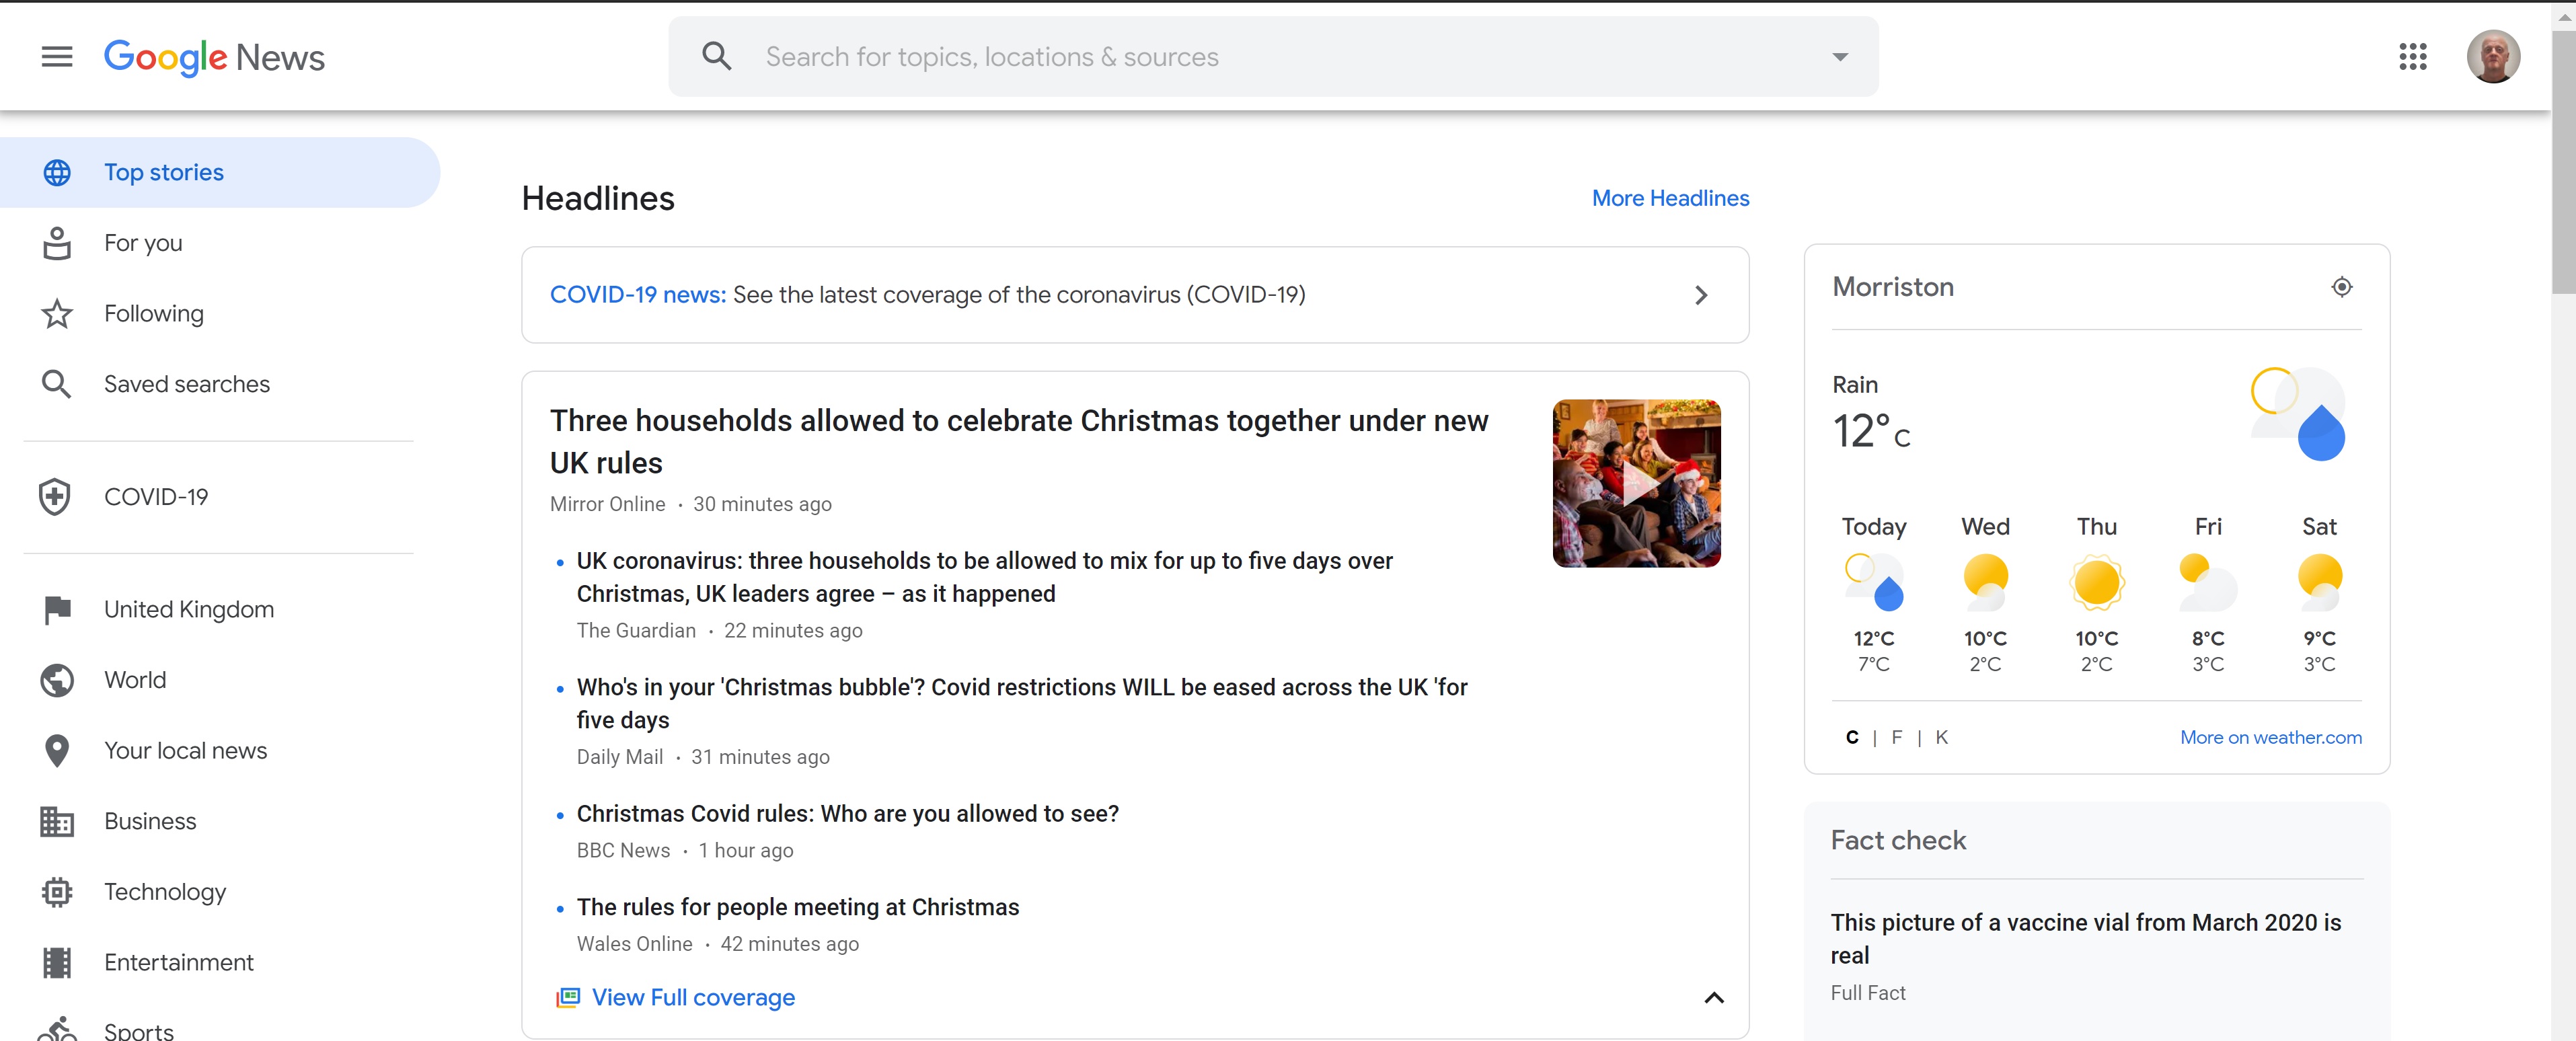Expand the COVID-19 news banner arrow
Image resolution: width=2576 pixels, height=1041 pixels.
coord(1701,296)
